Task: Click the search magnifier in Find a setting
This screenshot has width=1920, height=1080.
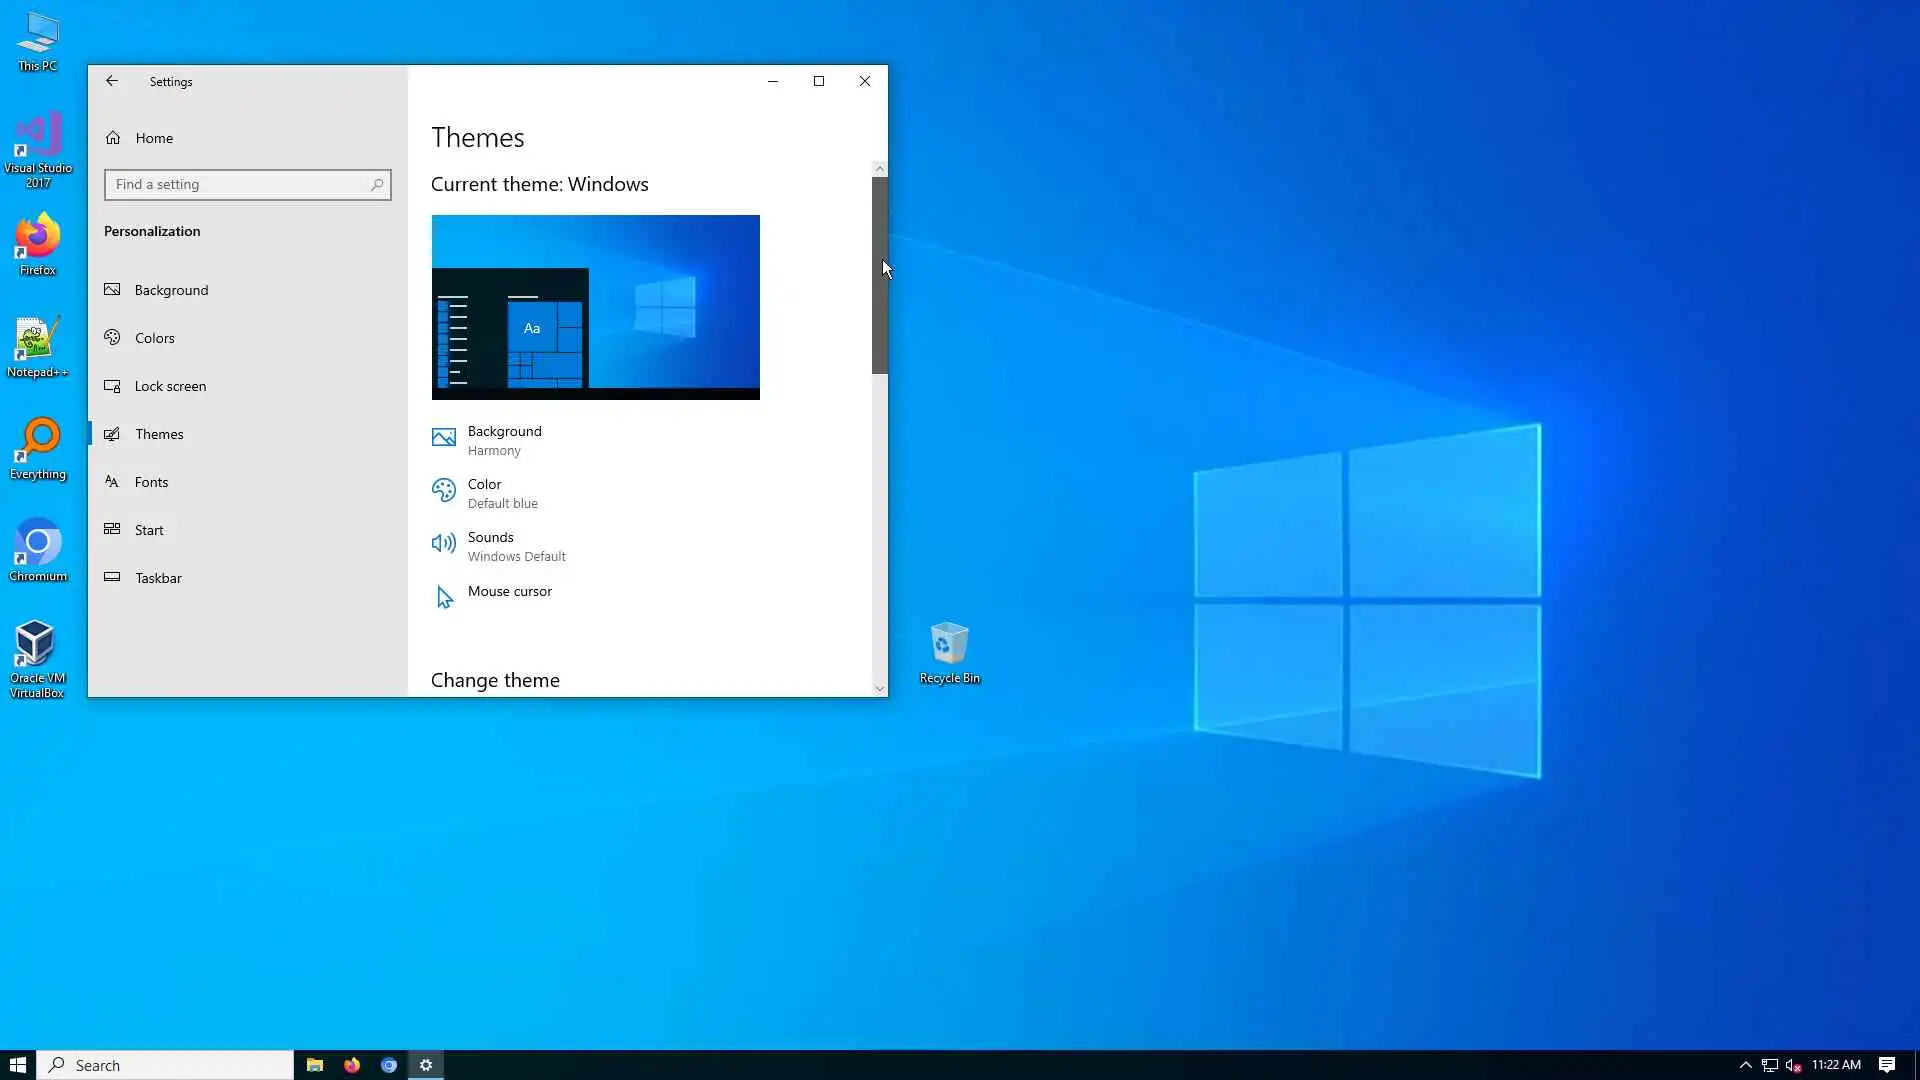Action: coord(377,185)
